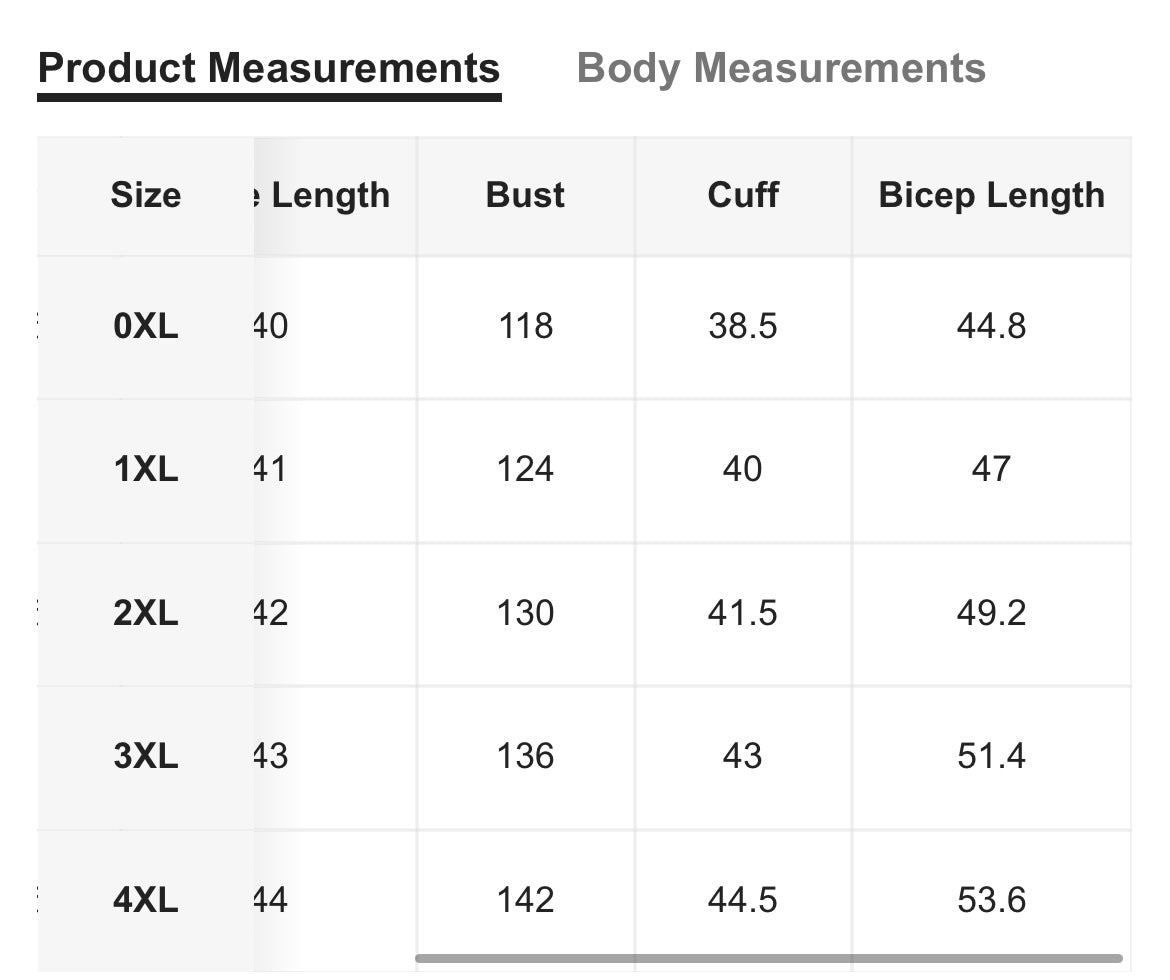Click the 130 bust value for 2XL
The width and height of the screenshot is (1170, 980).
pyautogui.click(x=525, y=614)
